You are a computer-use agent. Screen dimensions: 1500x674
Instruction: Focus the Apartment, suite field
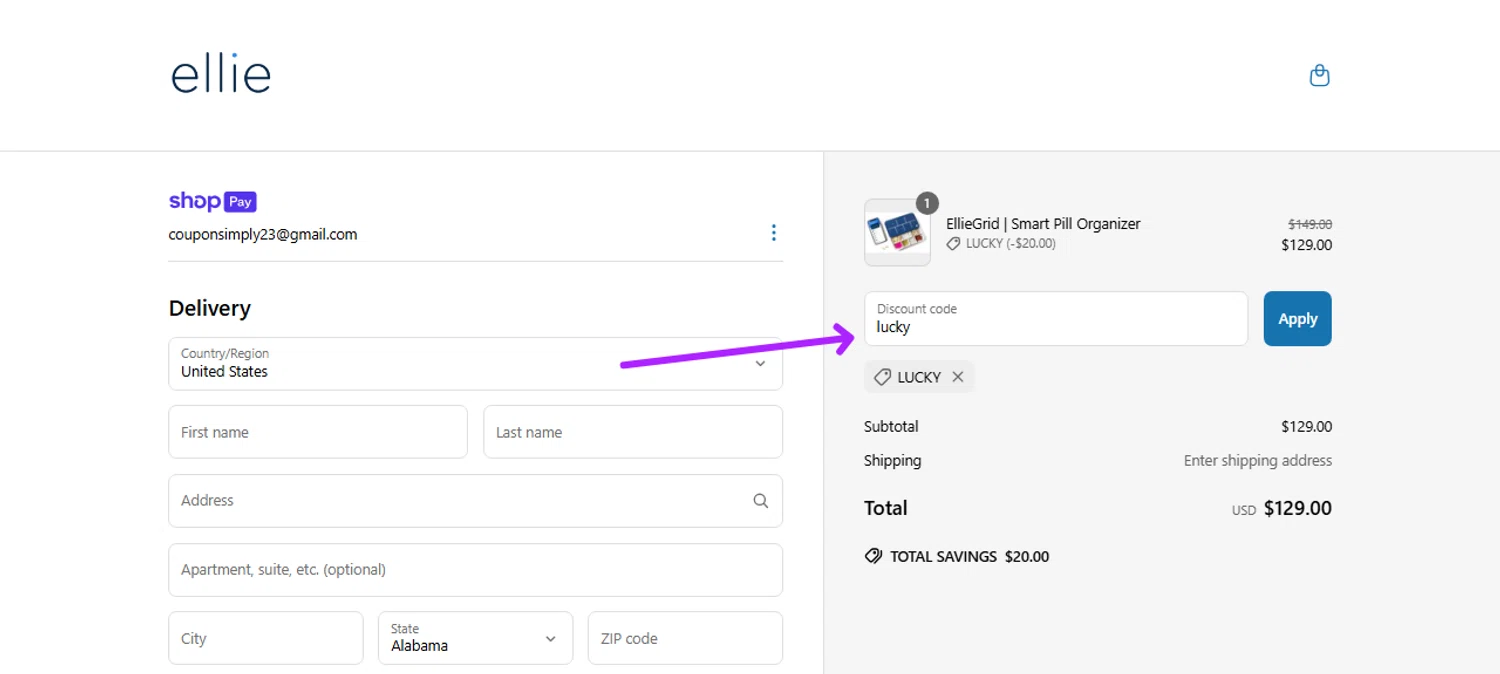(475, 570)
